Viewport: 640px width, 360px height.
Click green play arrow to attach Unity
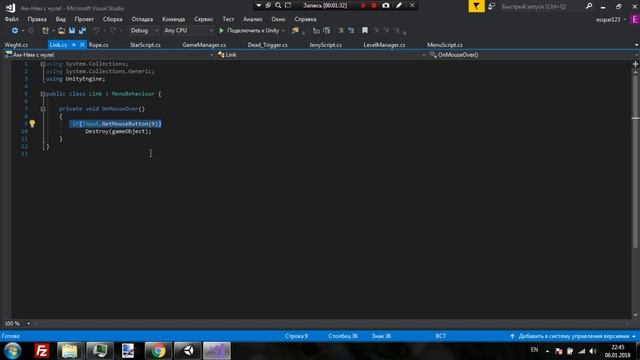221,31
